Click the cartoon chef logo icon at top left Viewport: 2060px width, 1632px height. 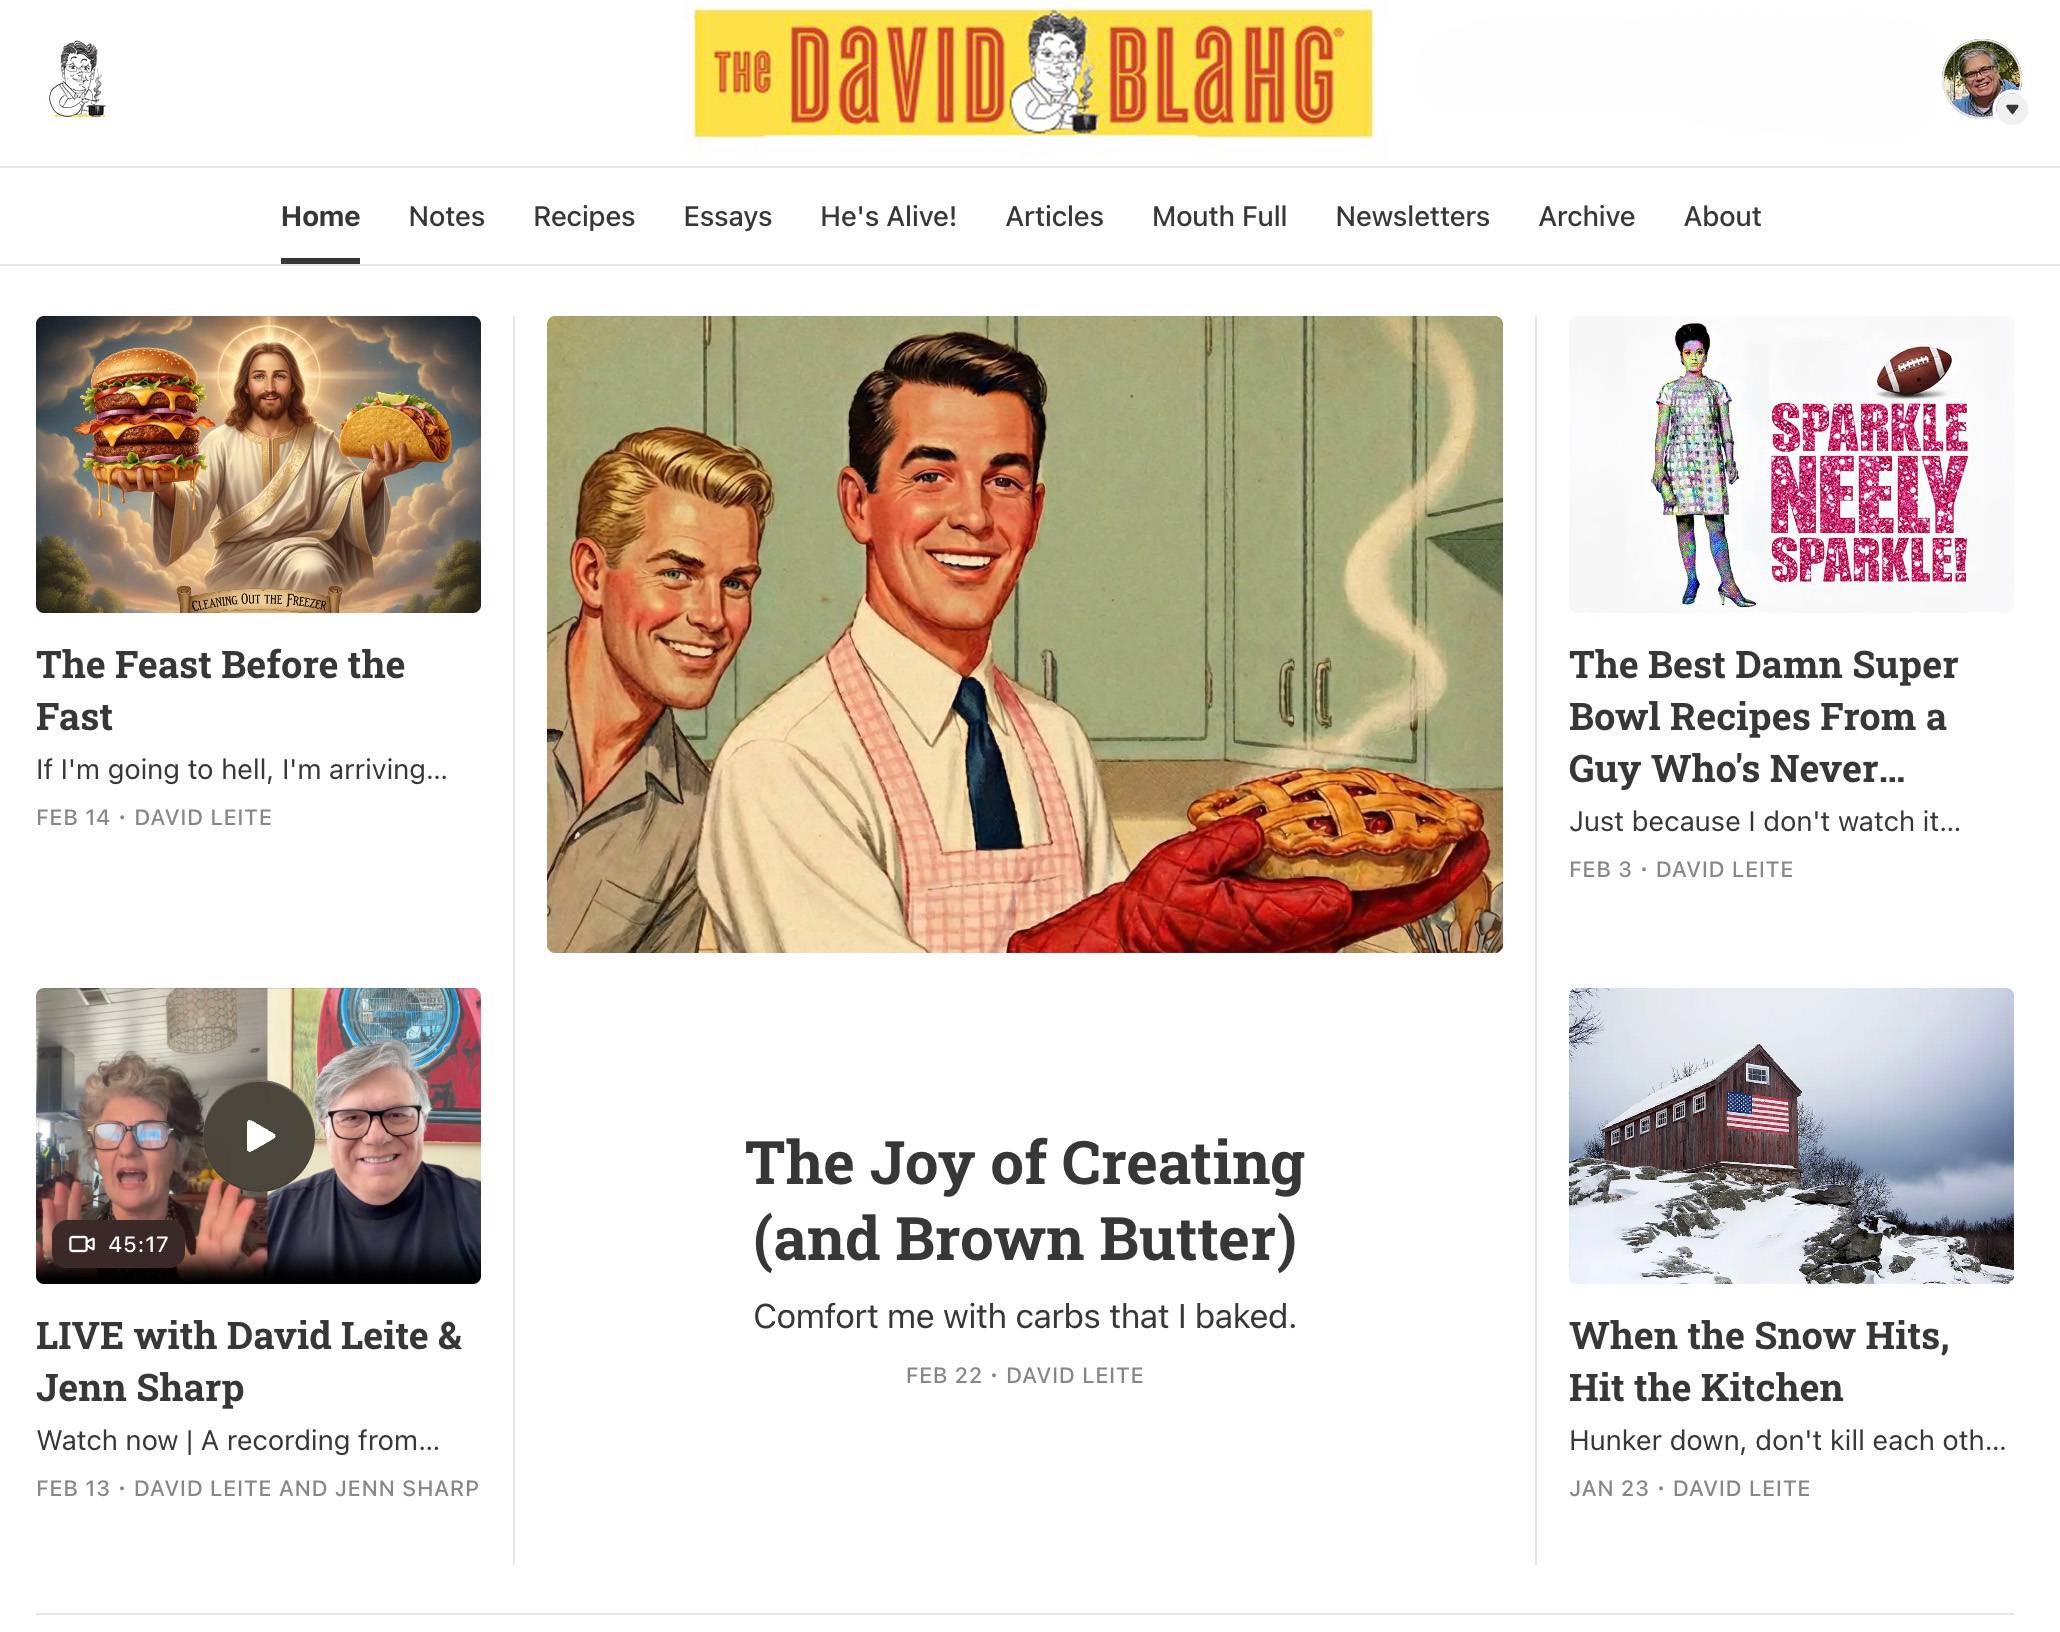(77, 80)
